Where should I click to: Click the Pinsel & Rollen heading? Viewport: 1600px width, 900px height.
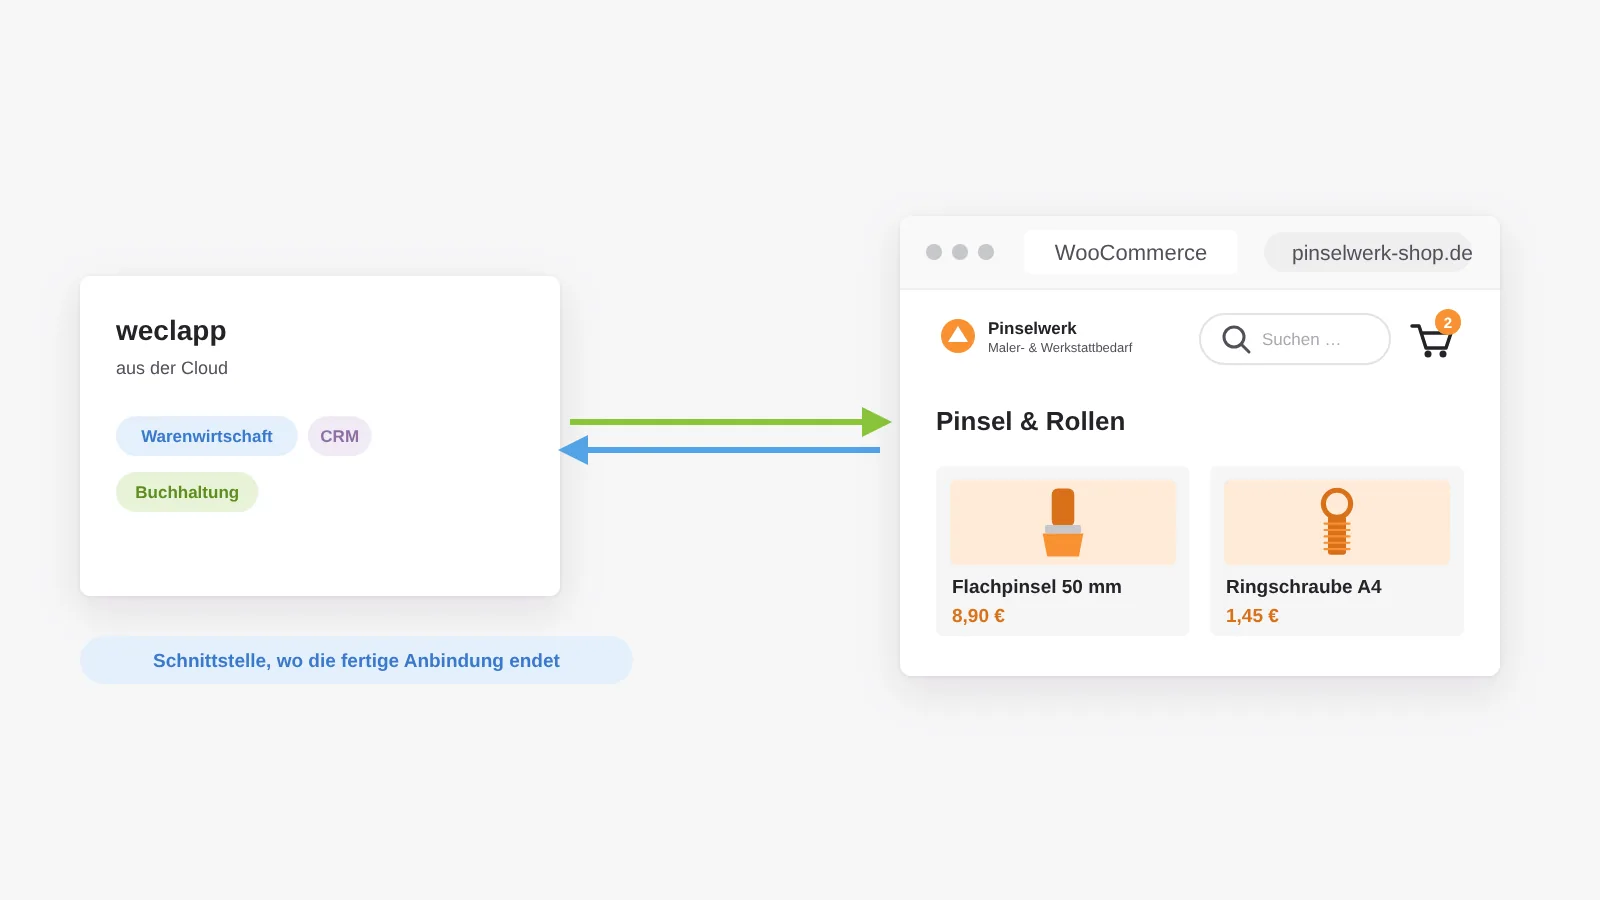(1030, 421)
